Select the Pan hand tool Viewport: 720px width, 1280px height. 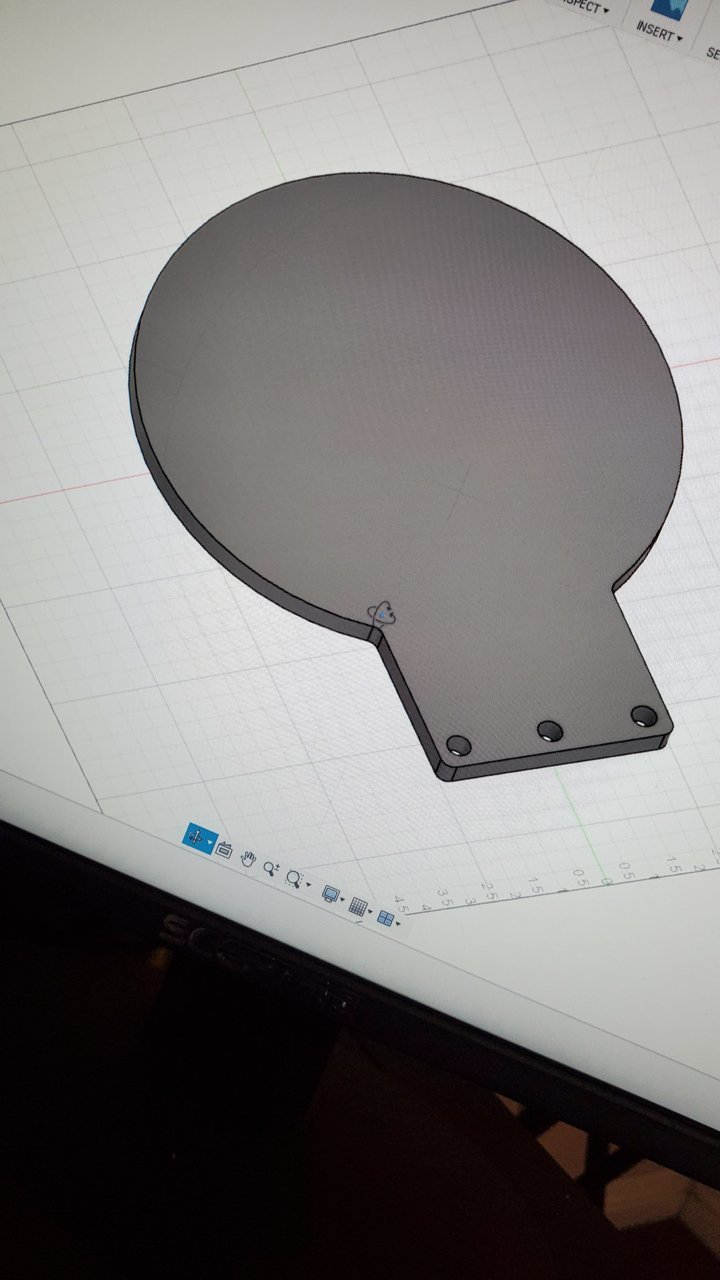[x=248, y=858]
